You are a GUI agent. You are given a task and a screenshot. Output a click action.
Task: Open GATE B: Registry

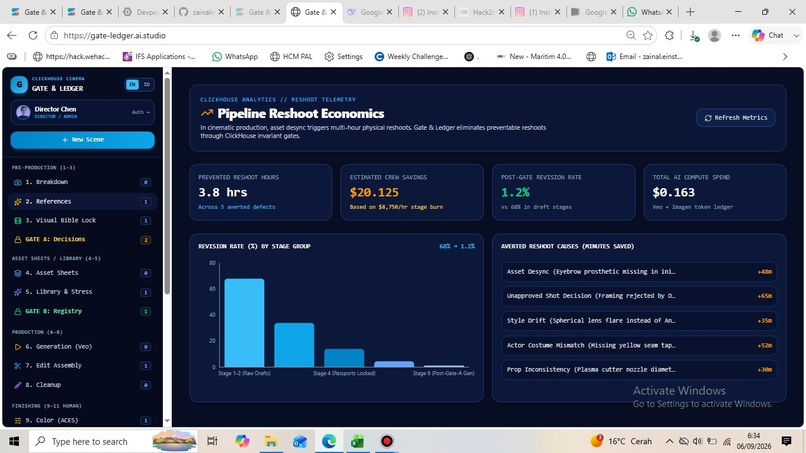coord(82,311)
